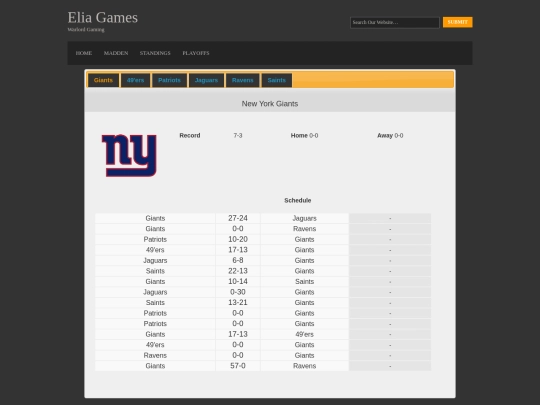Screen dimensions: 540x405
Task: Click the Warlord Gaming tagline
Action: (86, 30)
